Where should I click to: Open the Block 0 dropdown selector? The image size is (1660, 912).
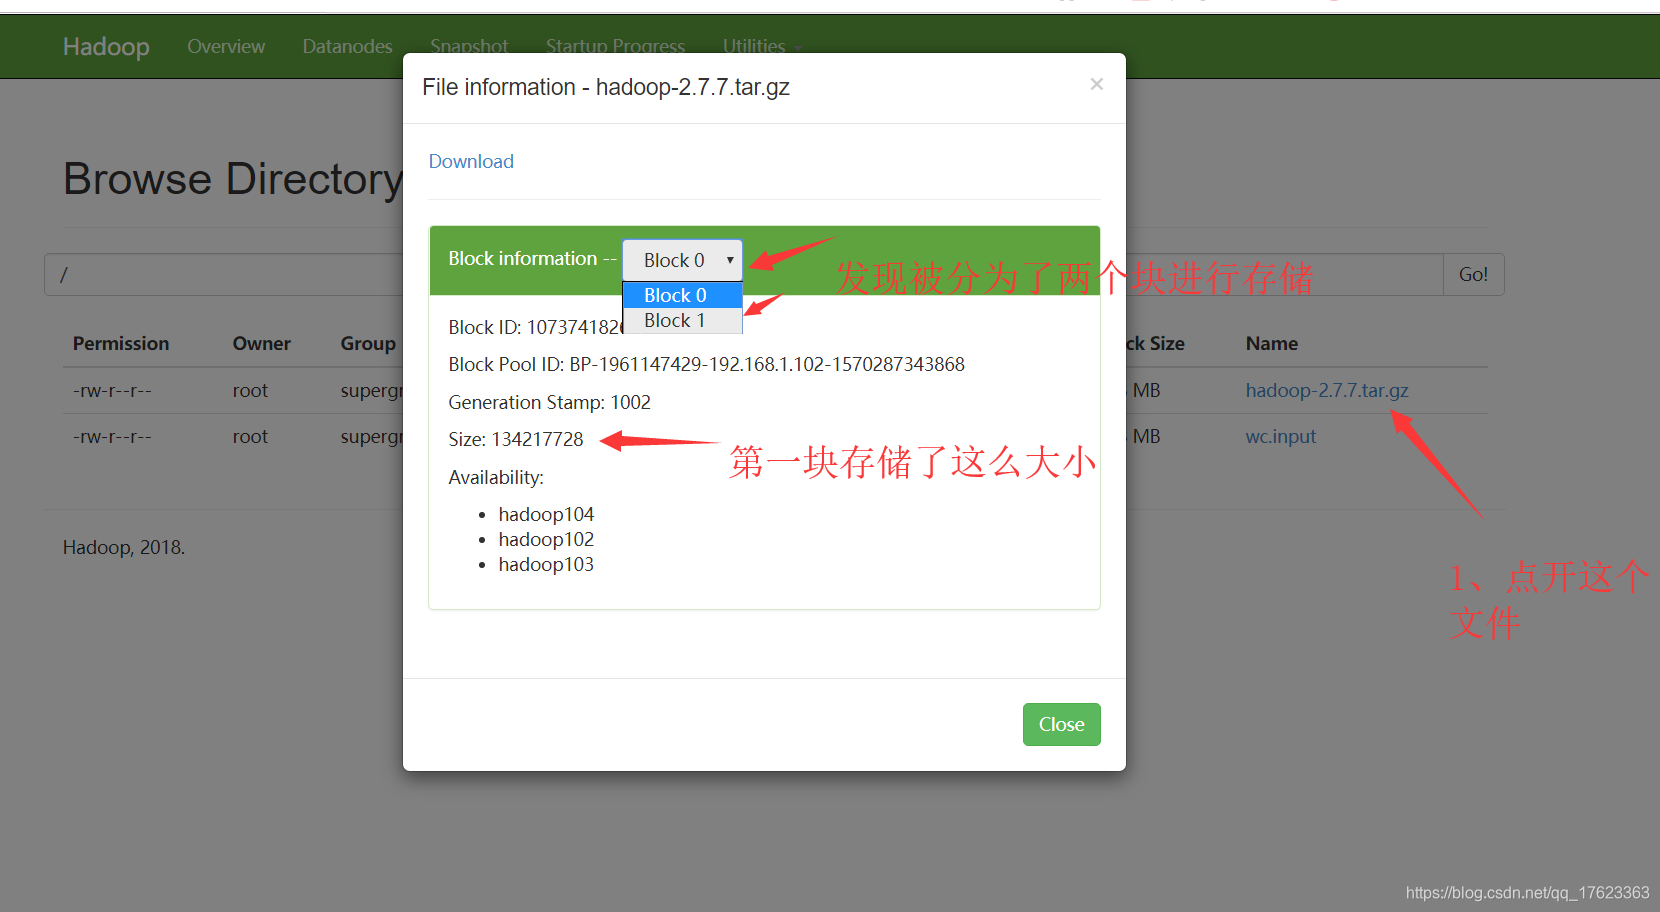[x=682, y=260]
